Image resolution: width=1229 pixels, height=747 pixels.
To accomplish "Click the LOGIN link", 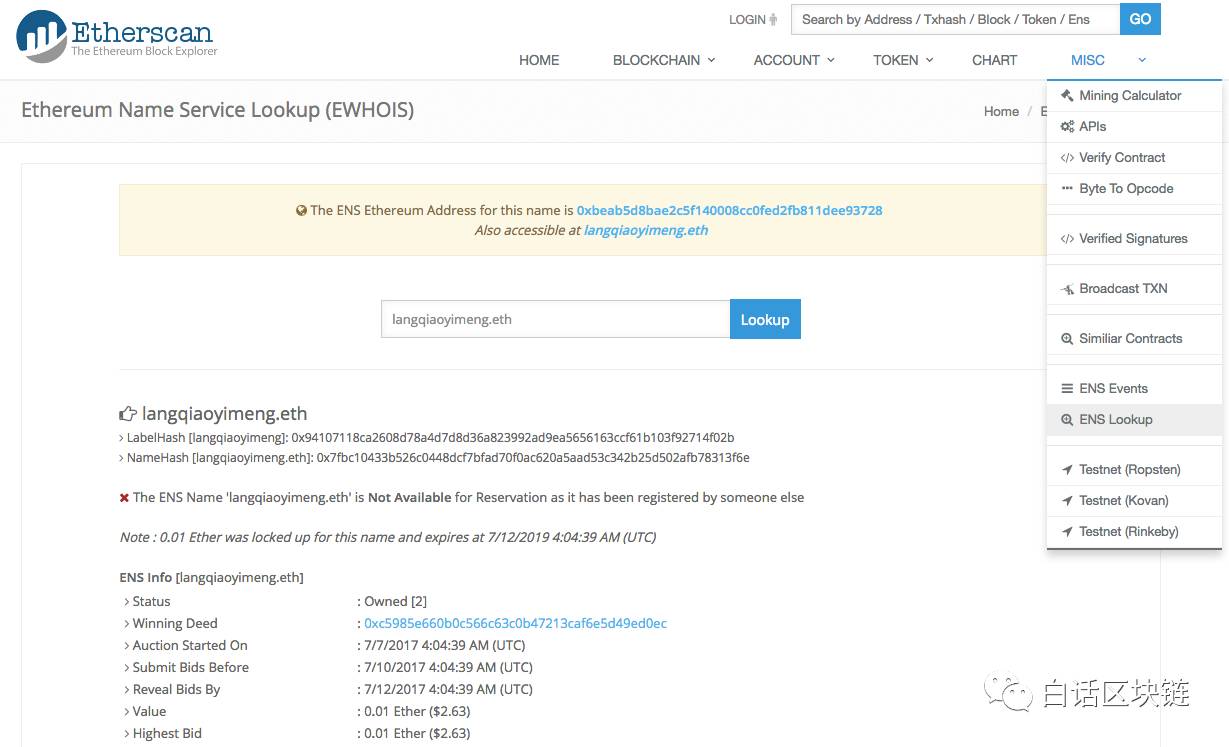I will (747, 19).
